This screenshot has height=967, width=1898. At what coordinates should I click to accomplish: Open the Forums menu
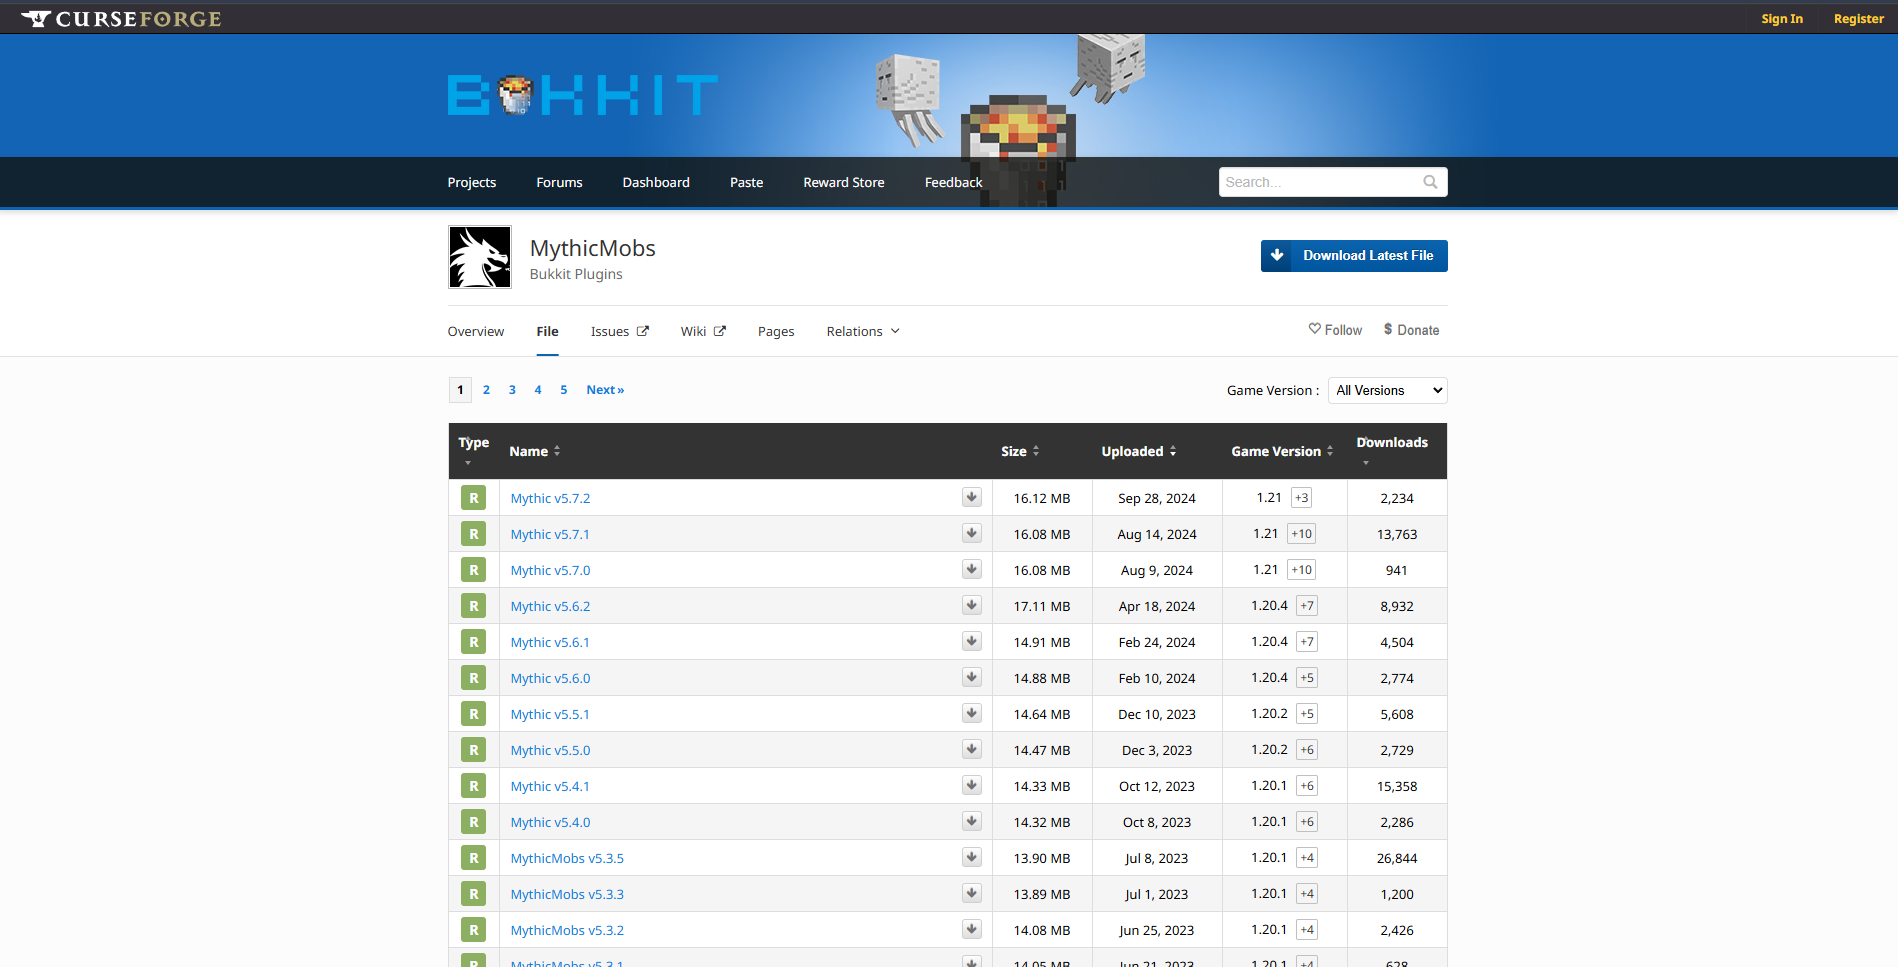pyautogui.click(x=559, y=182)
